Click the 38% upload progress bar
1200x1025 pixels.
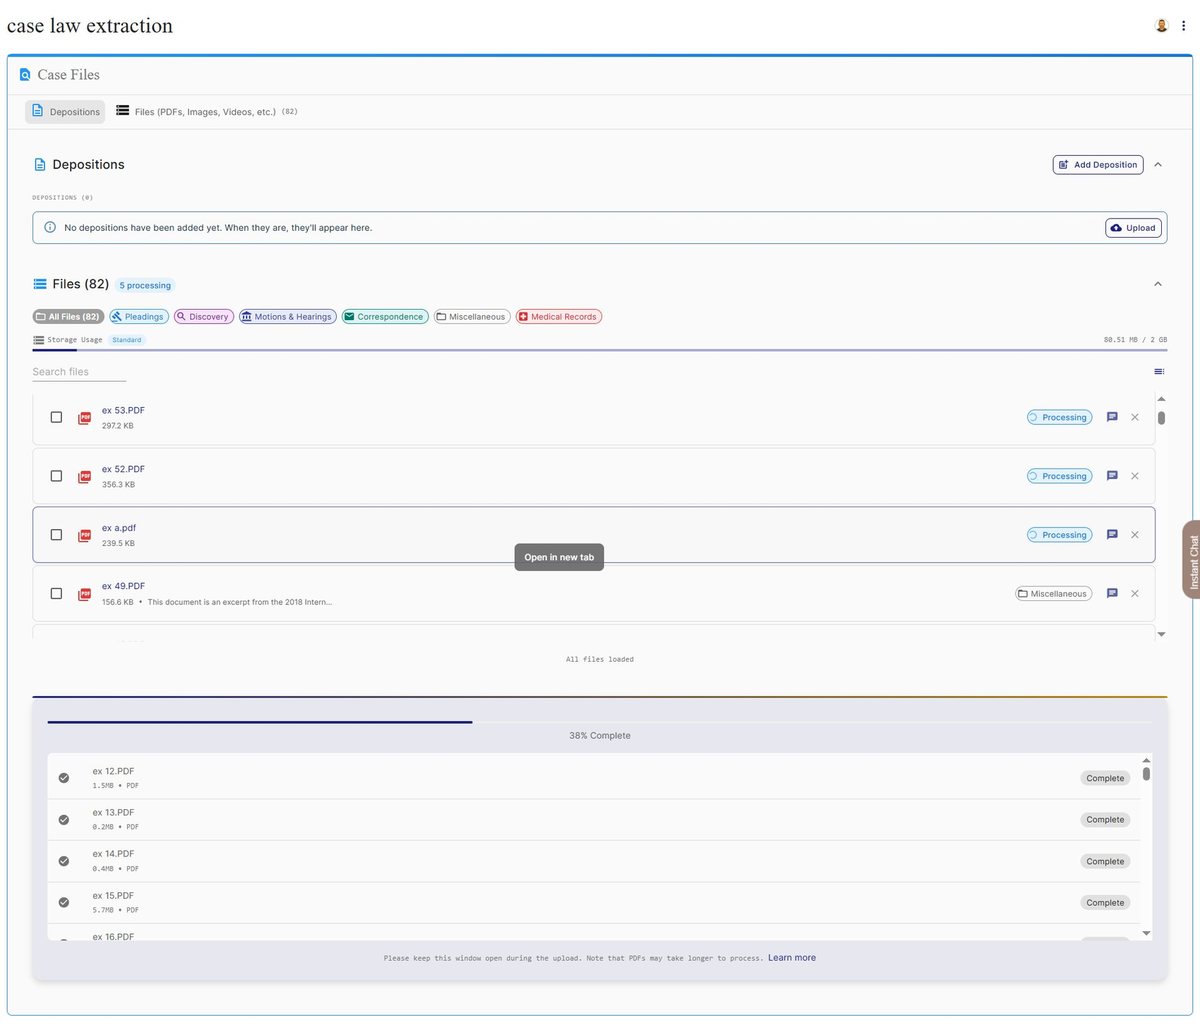pos(600,722)
